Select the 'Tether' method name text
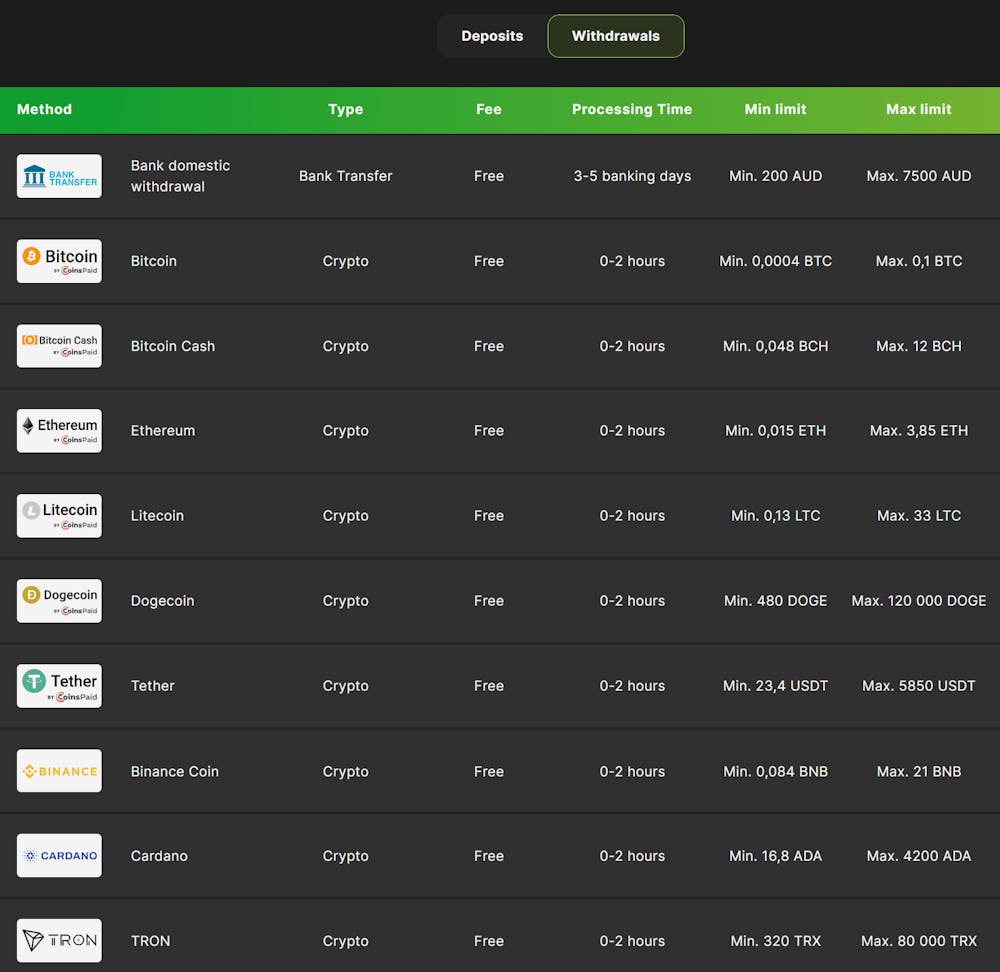 point(152,686)
